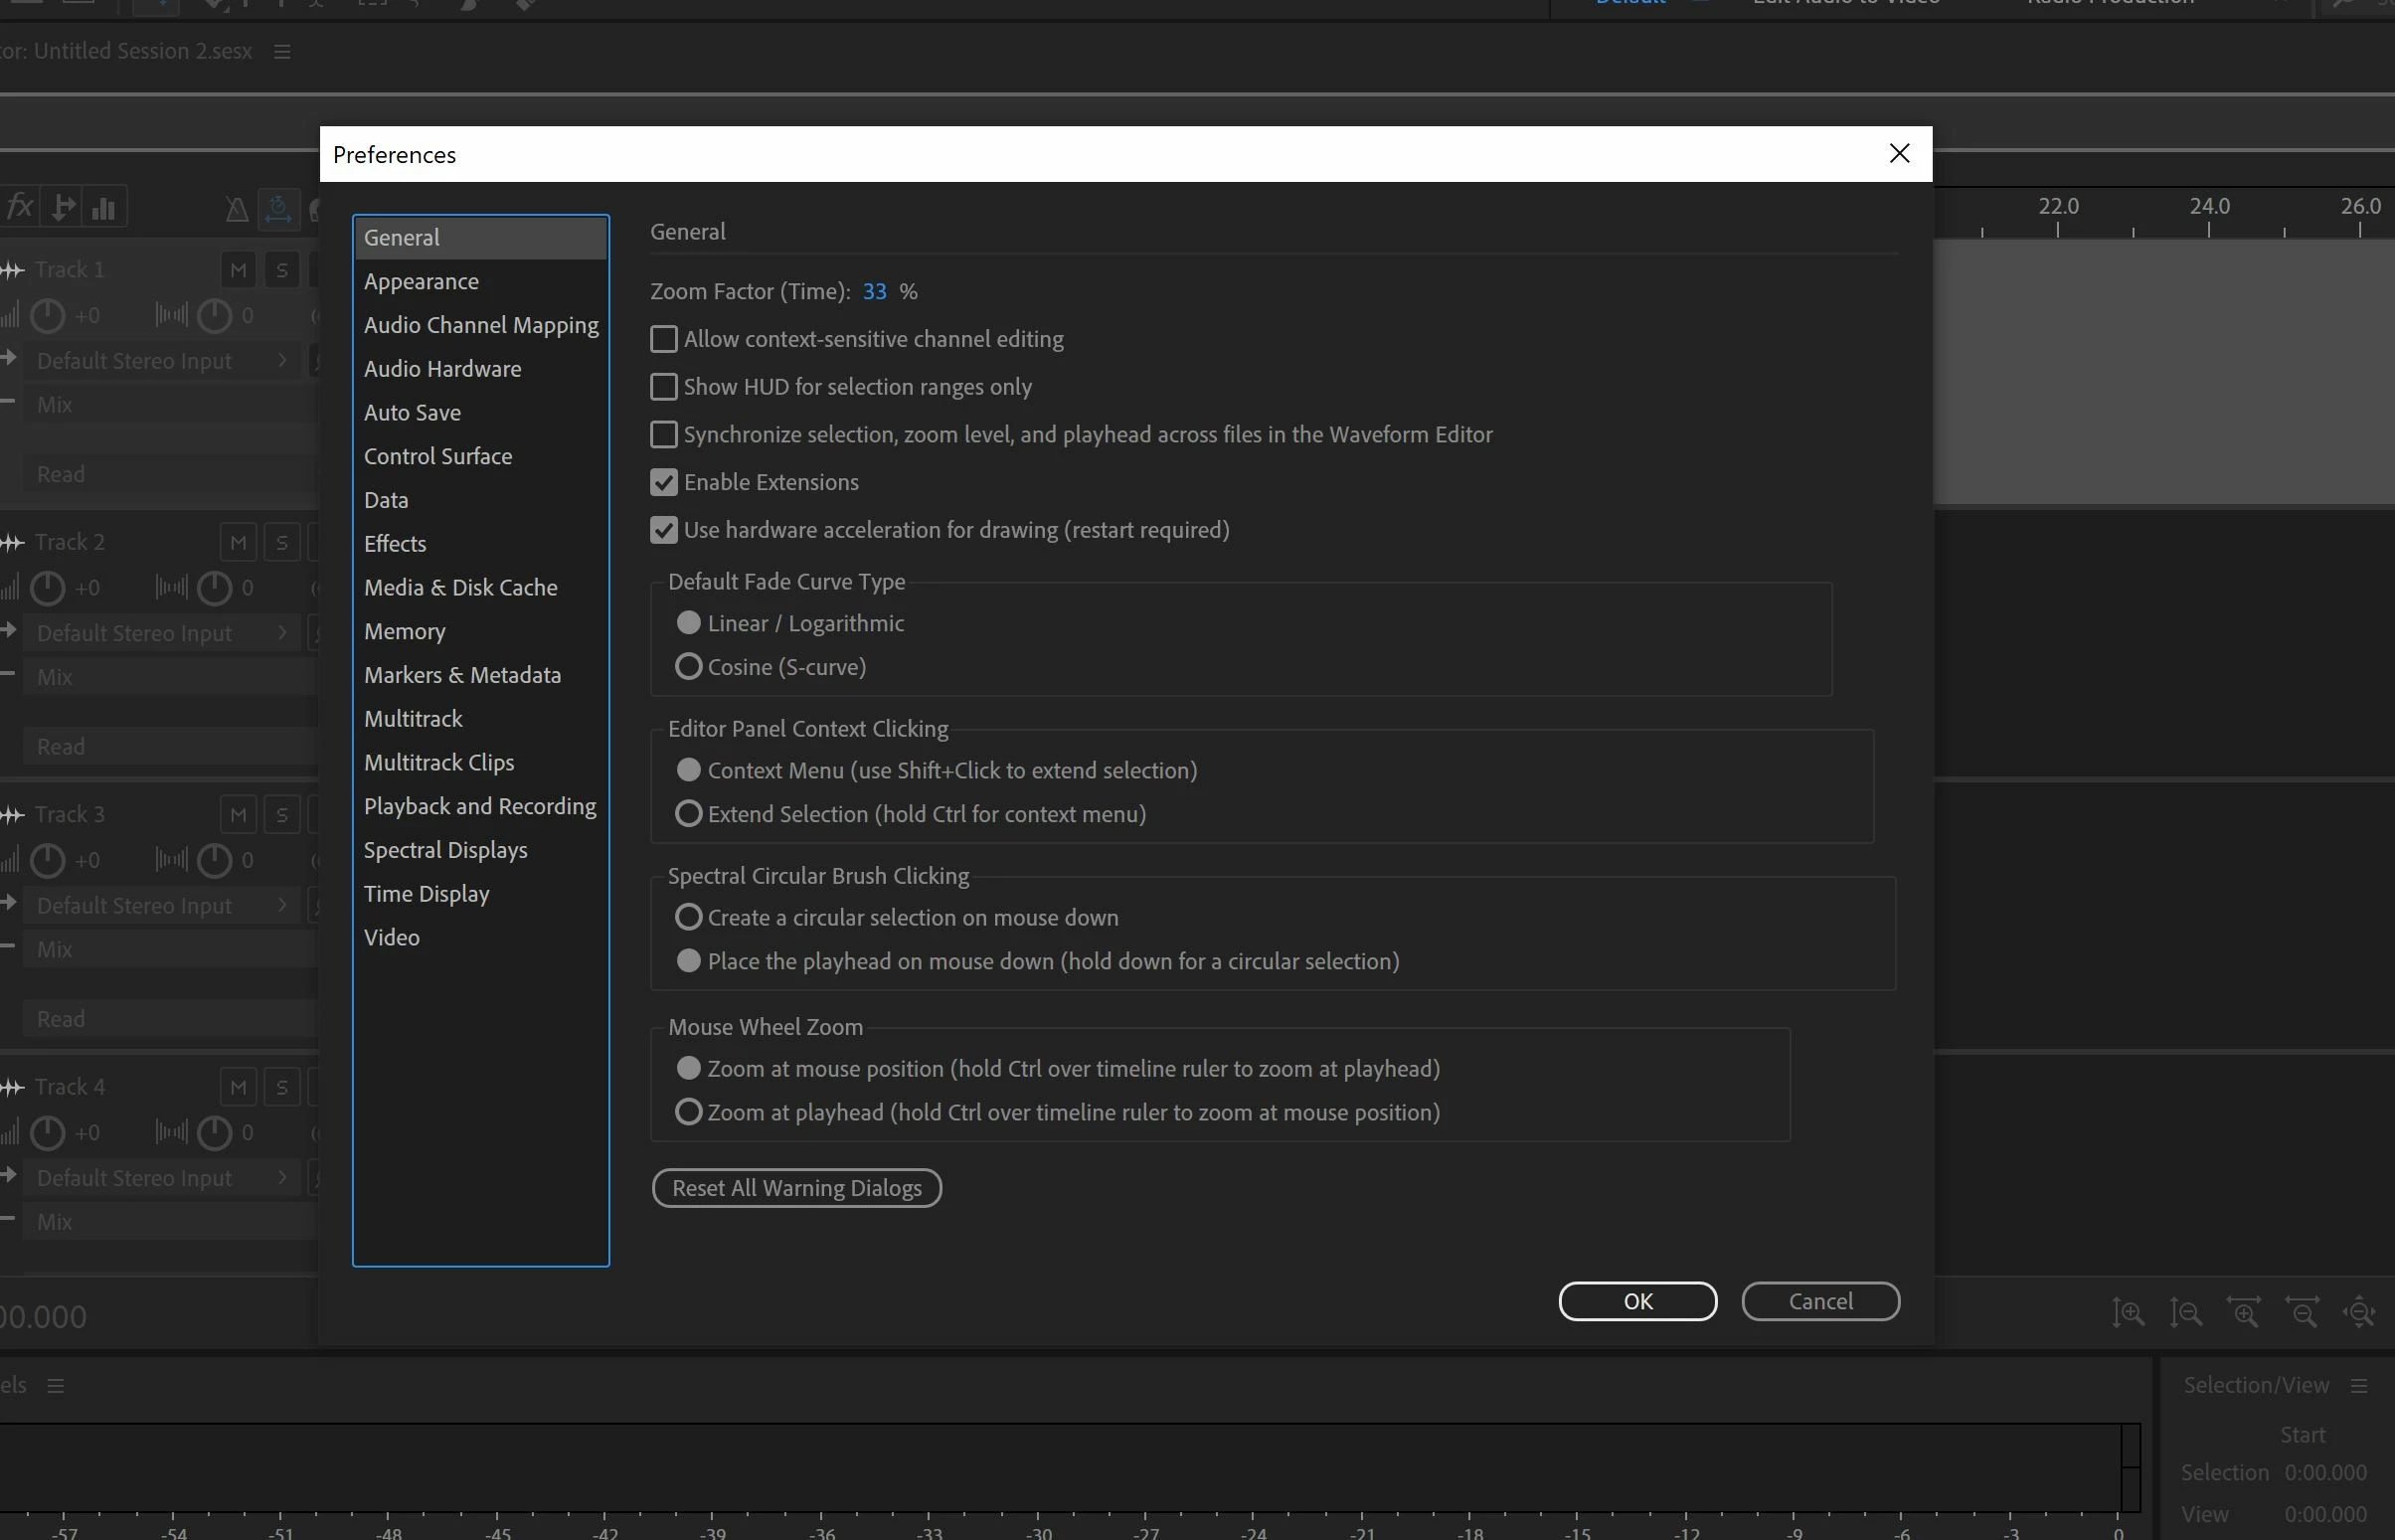Image resolution: width=2395 pixels, height=1540 pixels.
Task: Mute Track 2 with M button
Action: pos(237,542)
